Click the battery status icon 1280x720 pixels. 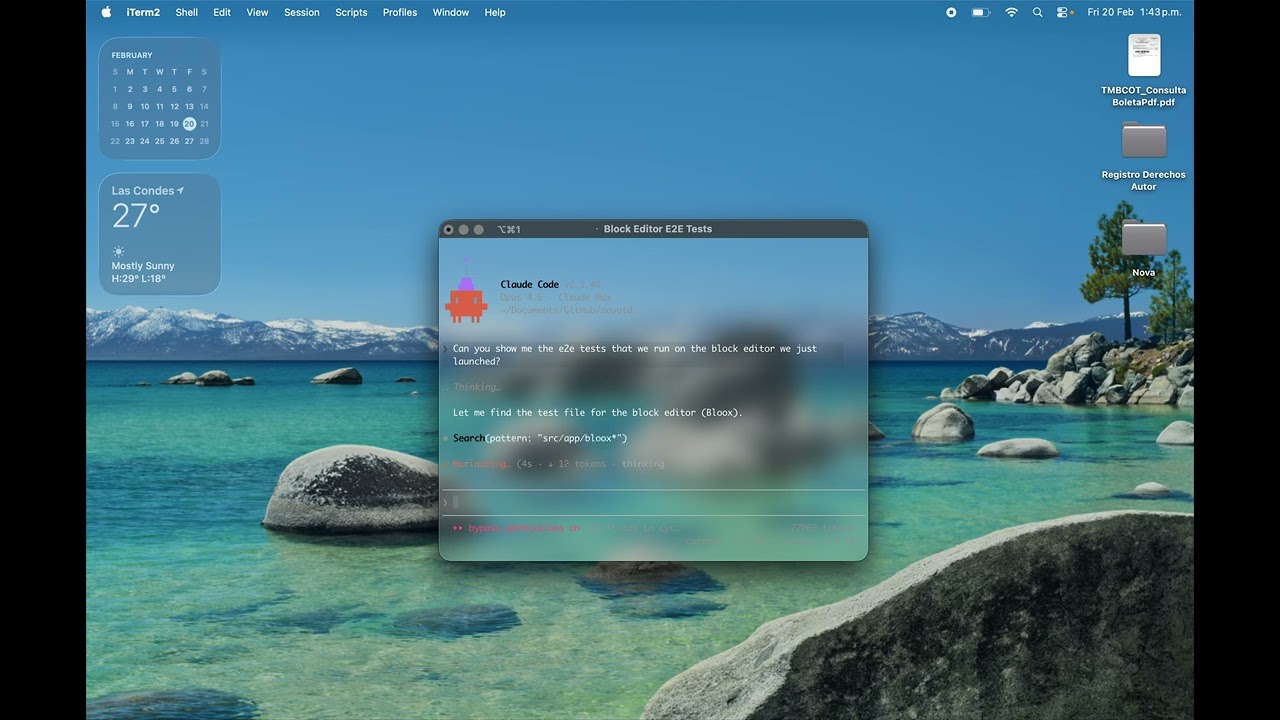[x=980, y=12]
